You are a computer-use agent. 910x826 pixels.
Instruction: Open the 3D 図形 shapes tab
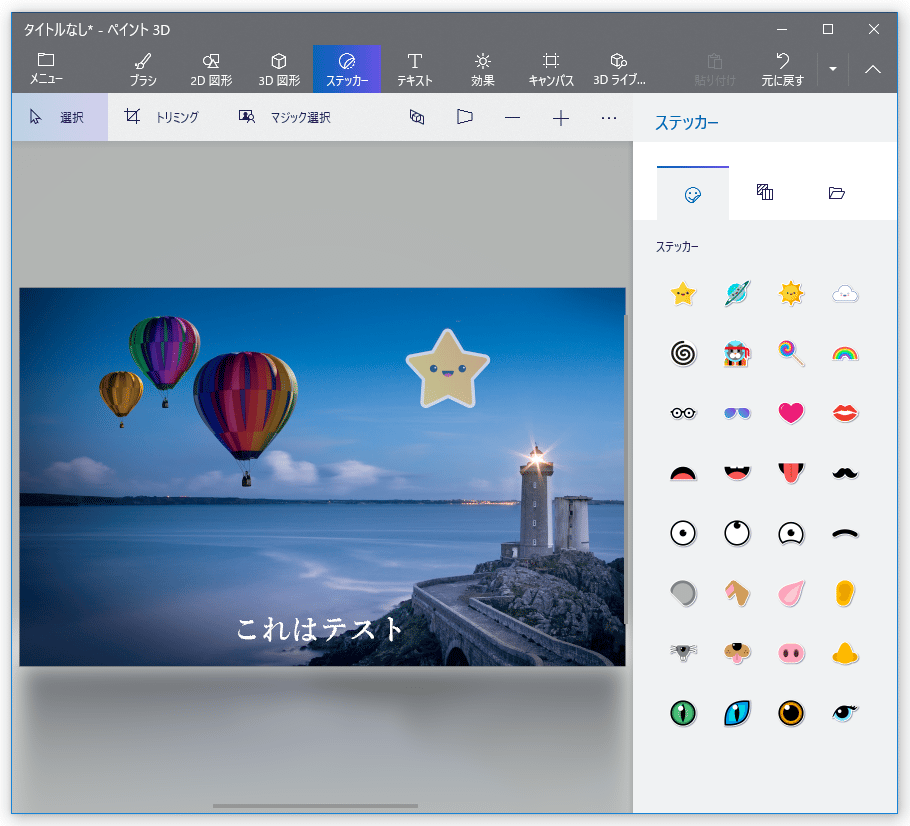(x=279, y=69)
